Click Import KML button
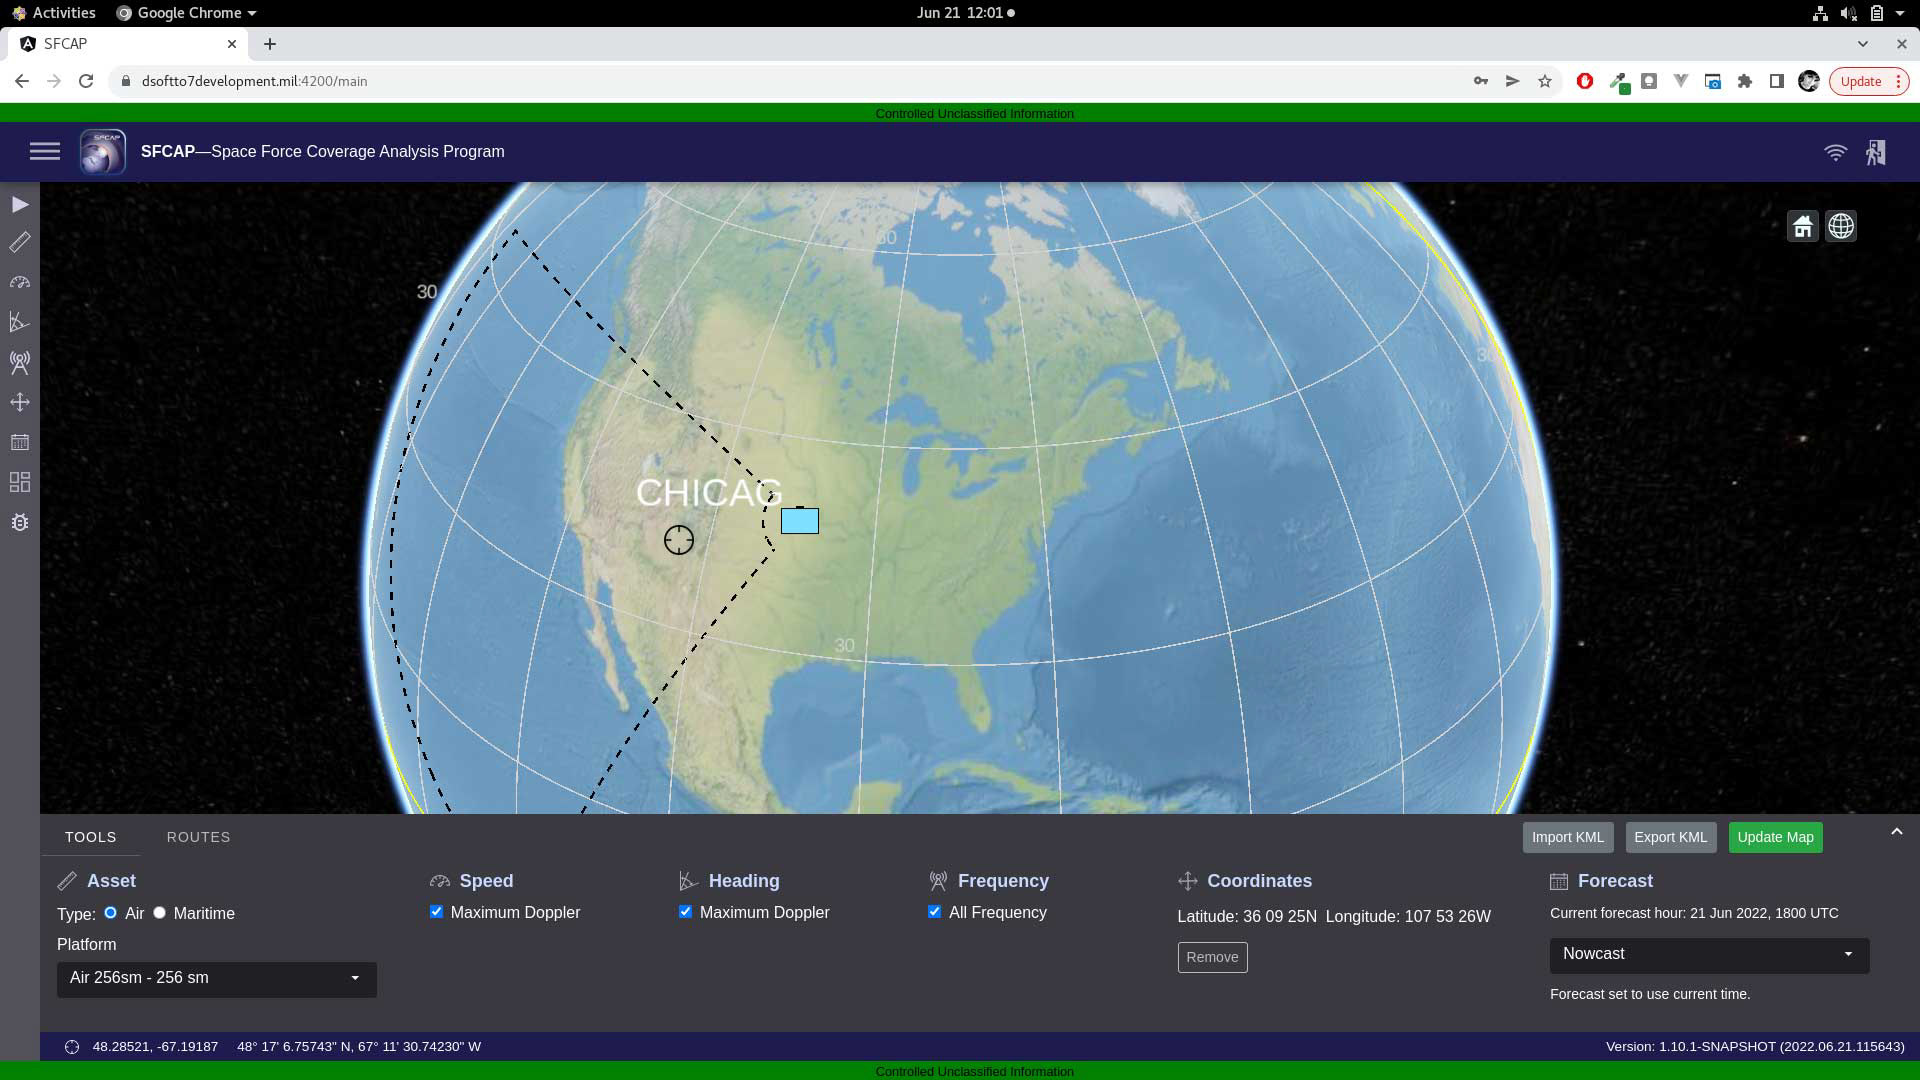 1568,838
